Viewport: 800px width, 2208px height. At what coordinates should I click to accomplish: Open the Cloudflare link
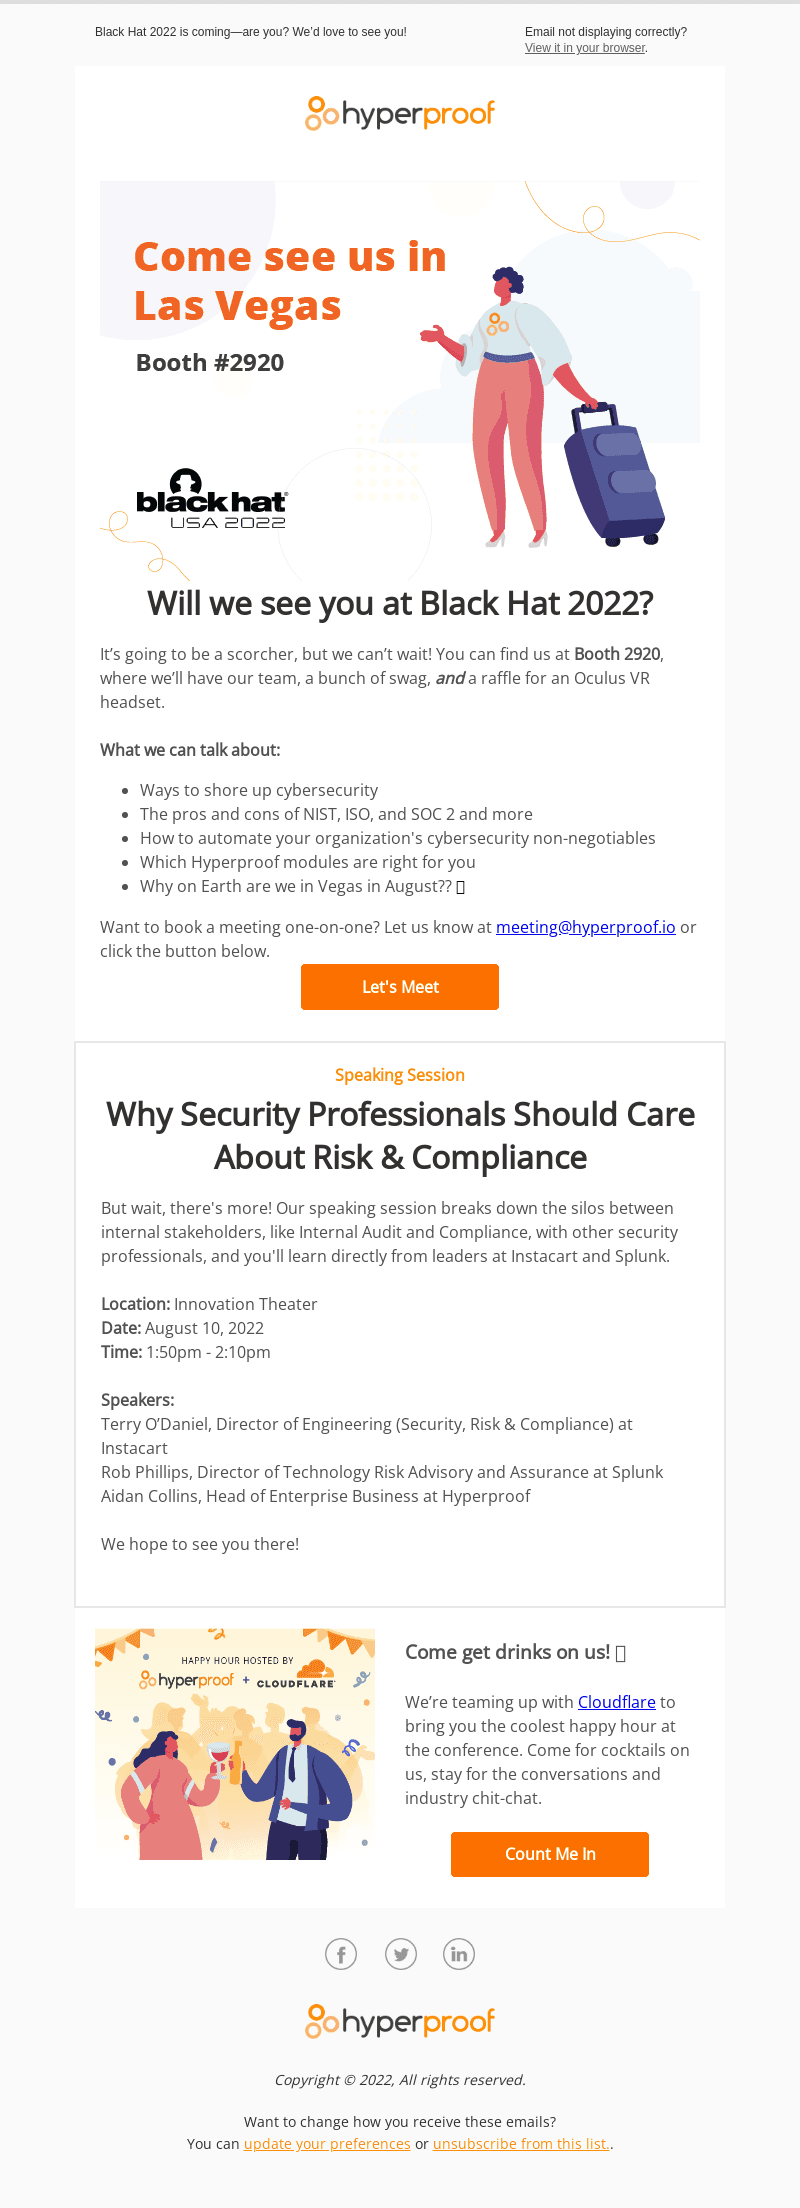pyautogui.click(x=617, y=1702)
